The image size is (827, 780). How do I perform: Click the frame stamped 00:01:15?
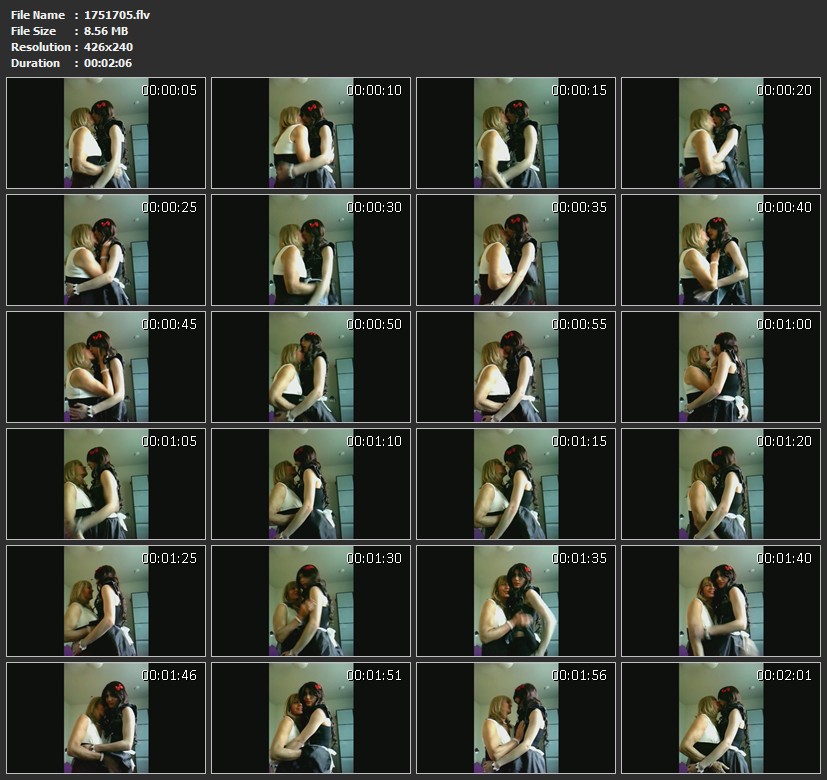pyautogui.click(x=516, y=484)
